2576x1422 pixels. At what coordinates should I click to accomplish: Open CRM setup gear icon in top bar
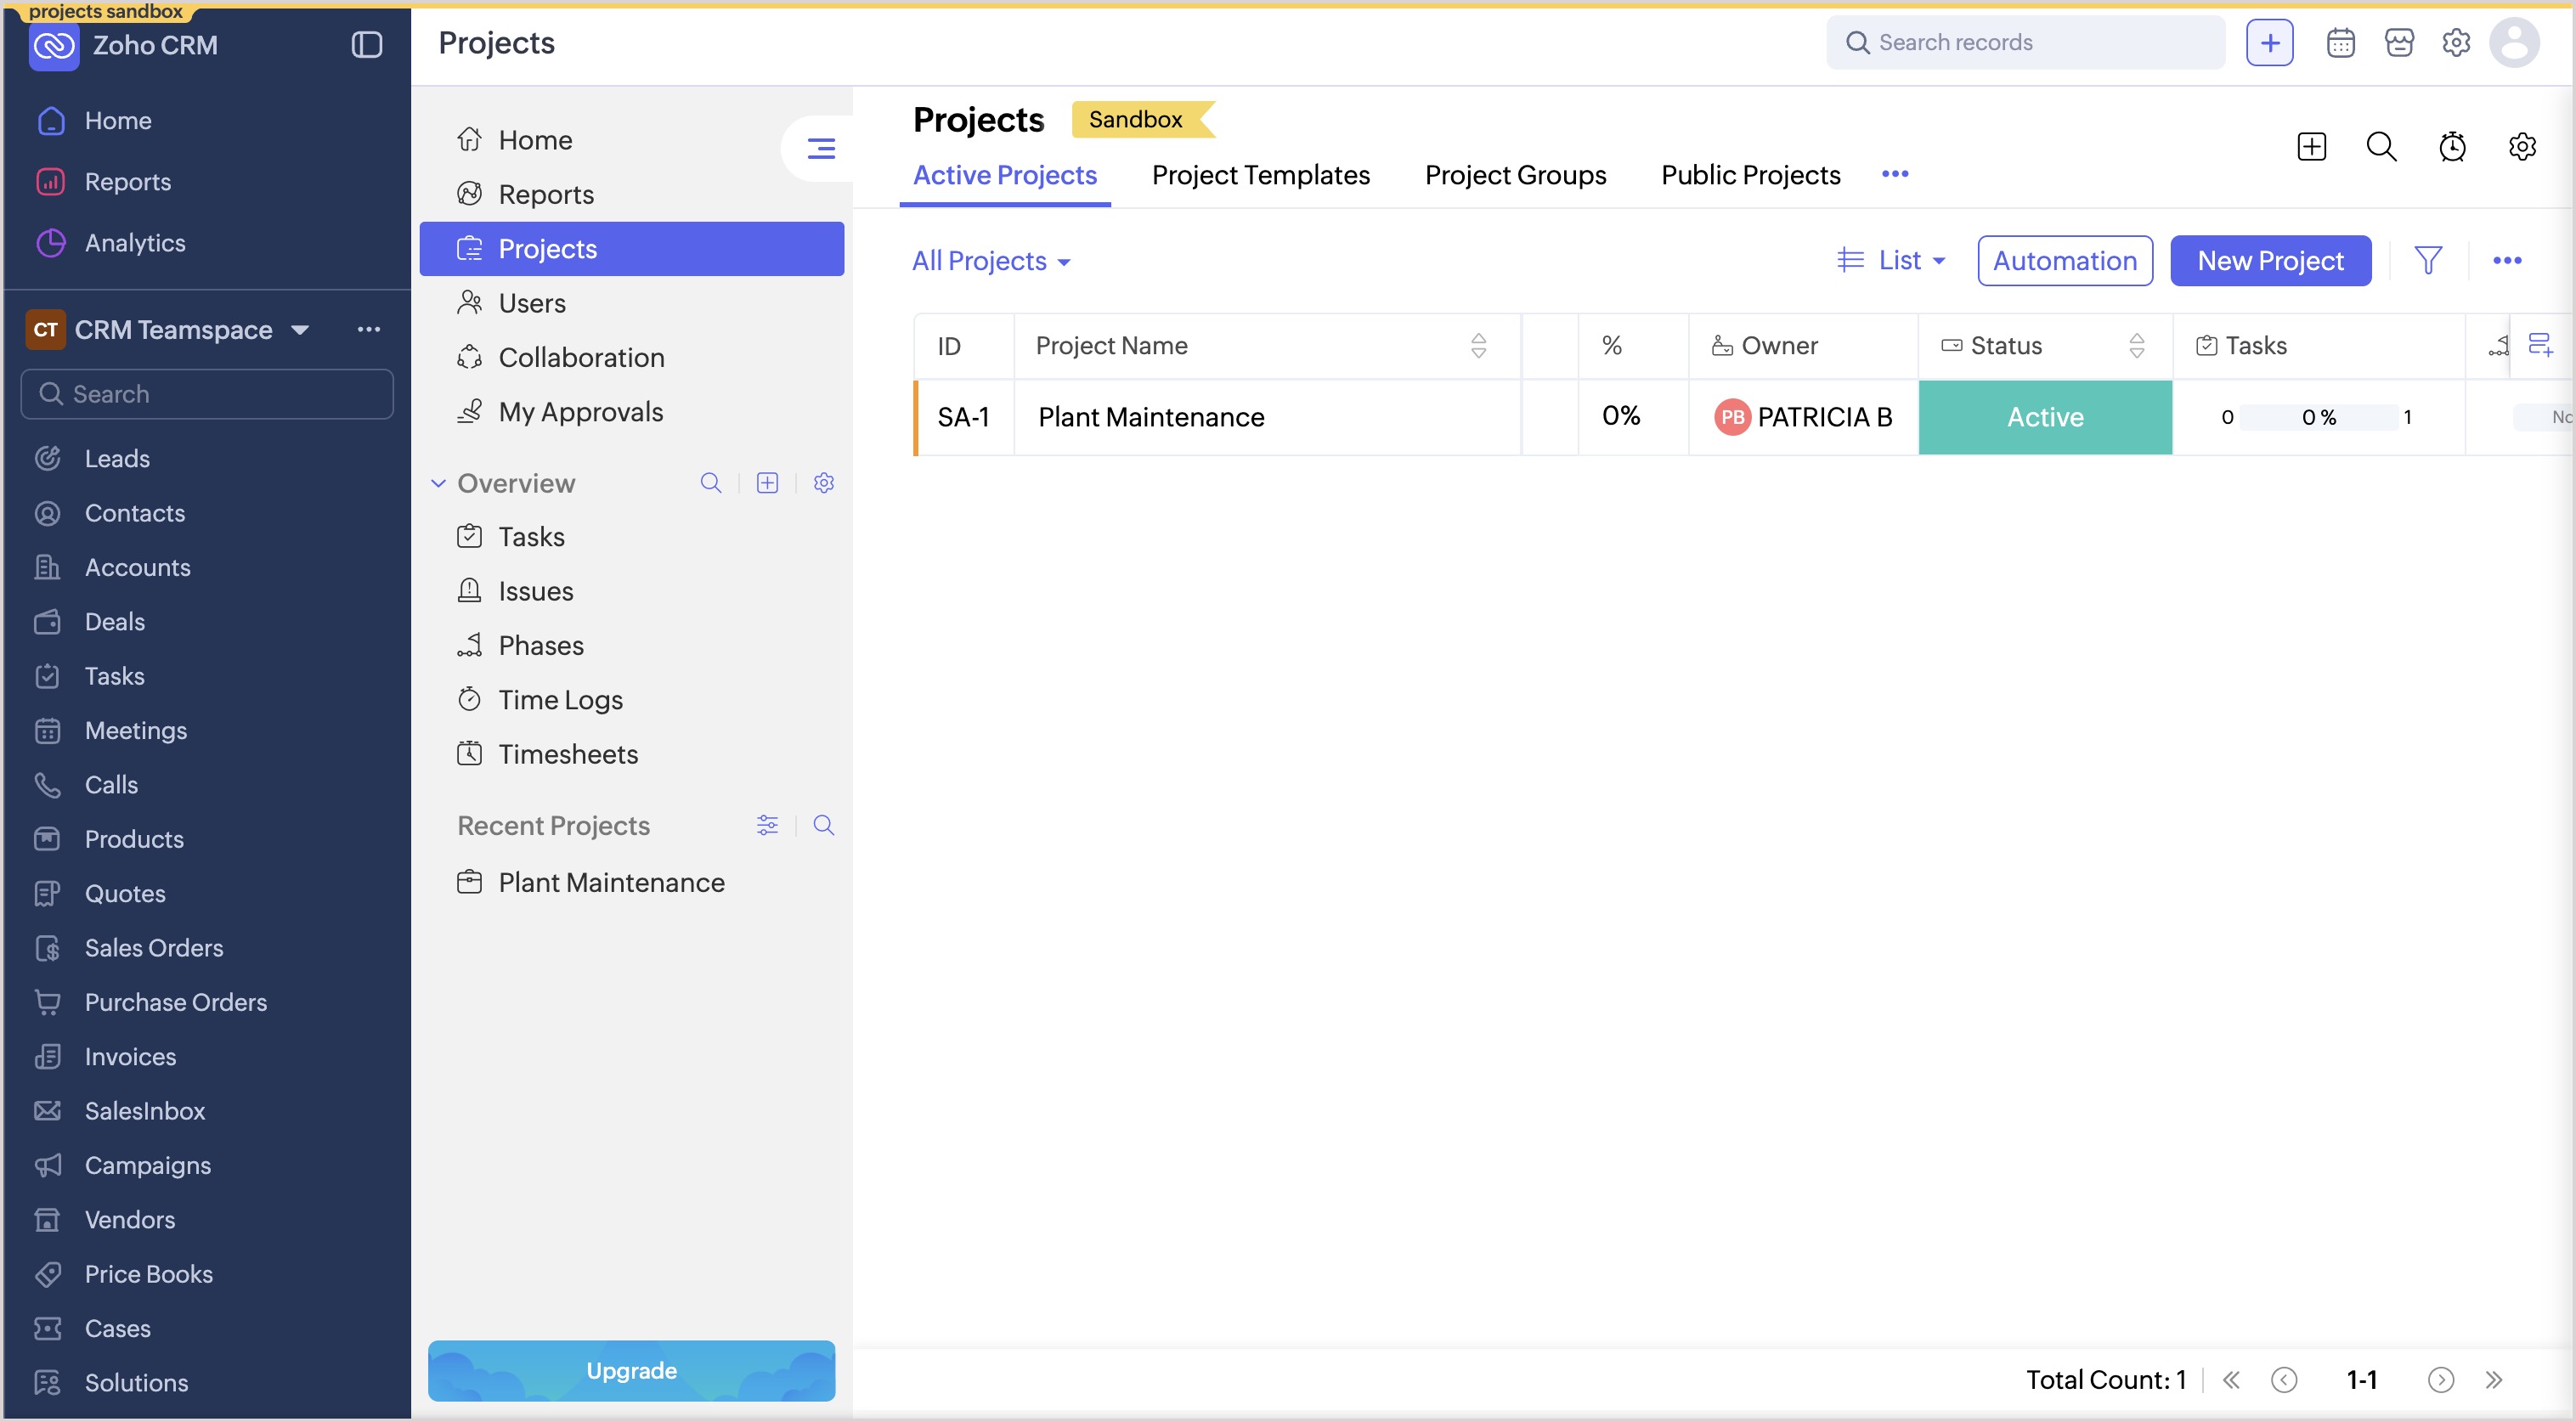[2456, 43]
